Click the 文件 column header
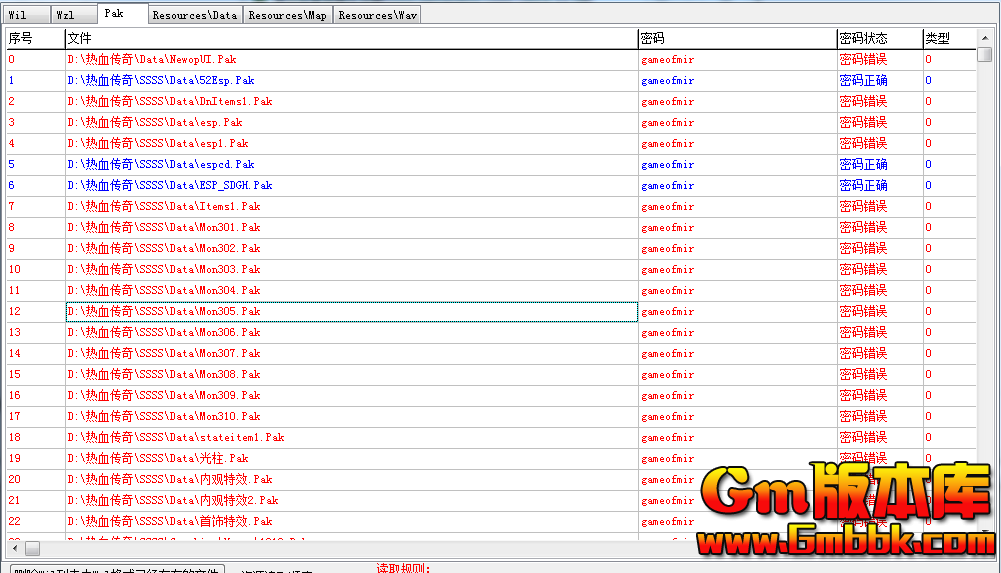 [x=350, y=38]
